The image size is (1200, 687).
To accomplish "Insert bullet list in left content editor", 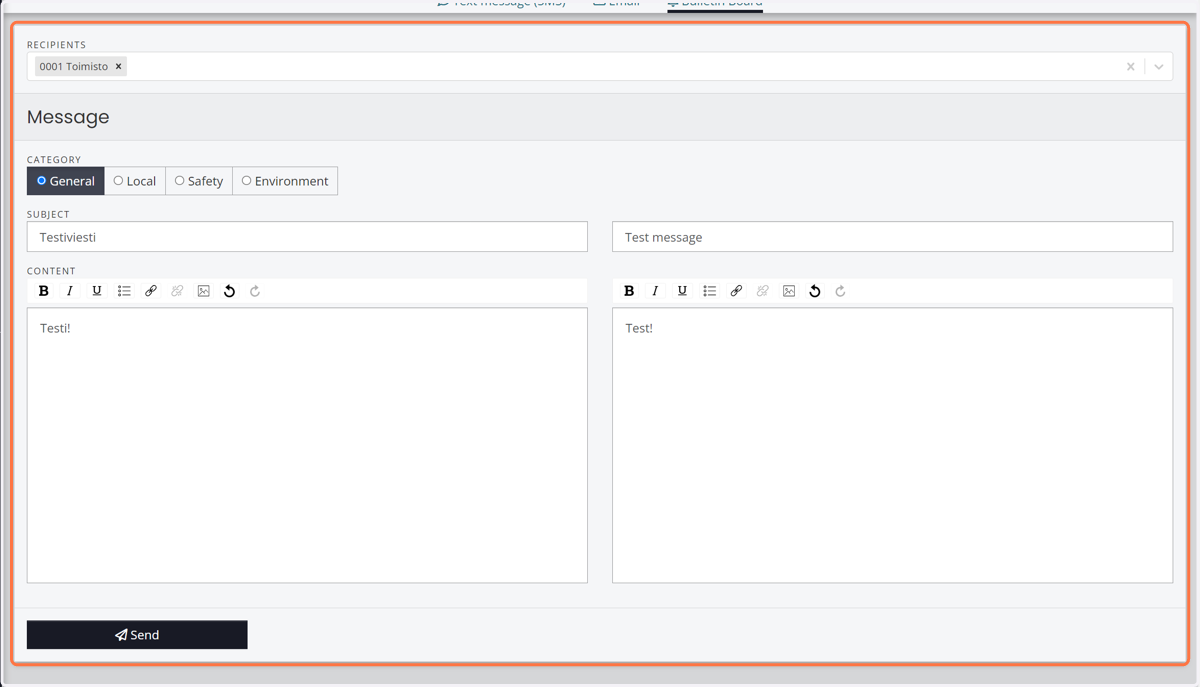I will tap(124, 291).
